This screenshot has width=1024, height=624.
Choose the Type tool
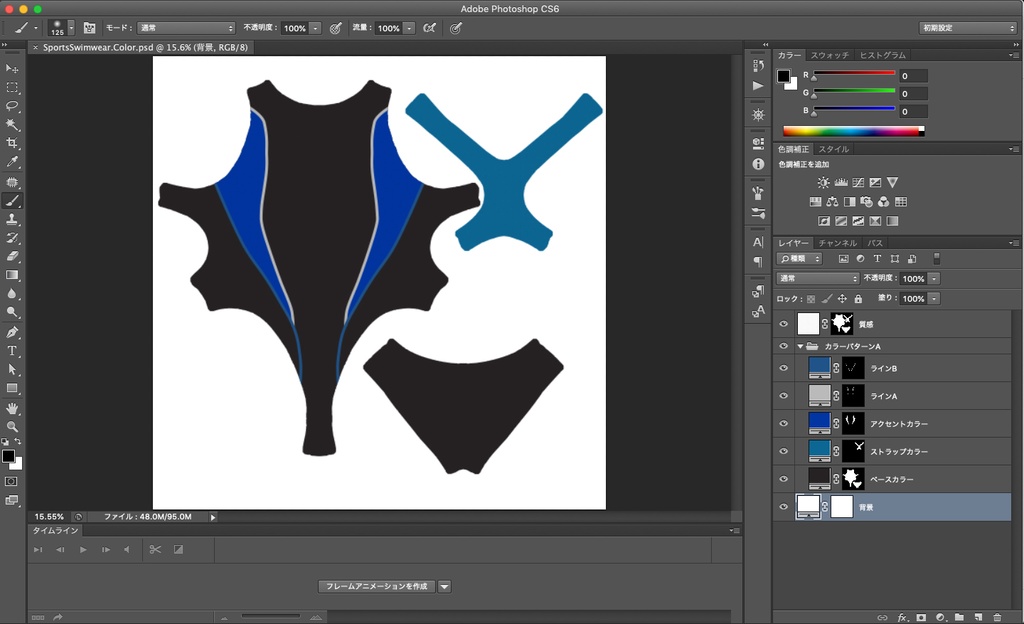(13, 351)
